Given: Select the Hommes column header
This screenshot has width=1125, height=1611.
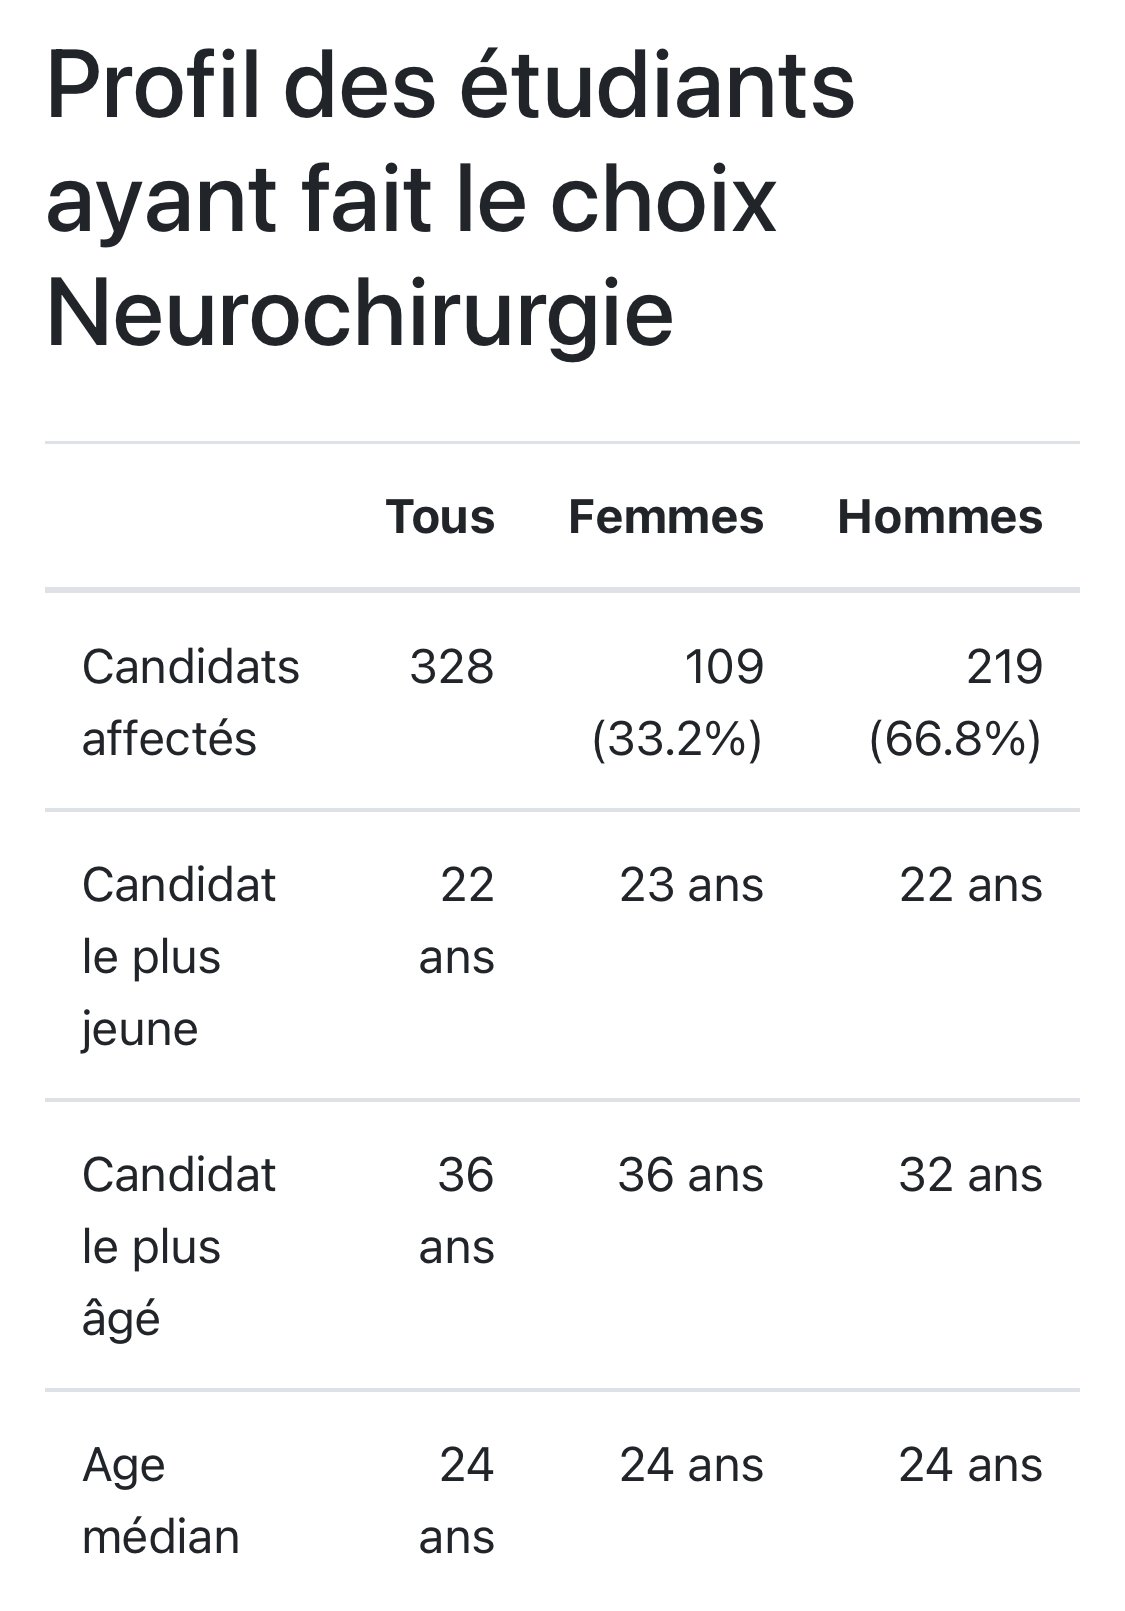Looking at the screenshot, I should point(940,517).
